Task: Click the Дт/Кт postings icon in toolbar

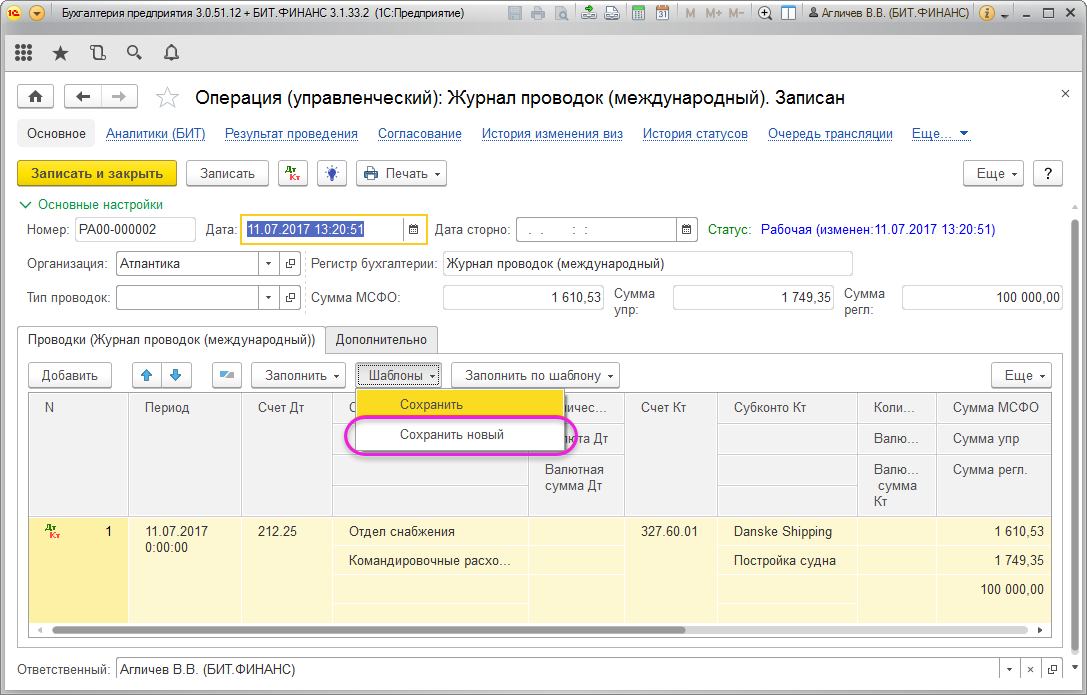Action: coord(293,173)
